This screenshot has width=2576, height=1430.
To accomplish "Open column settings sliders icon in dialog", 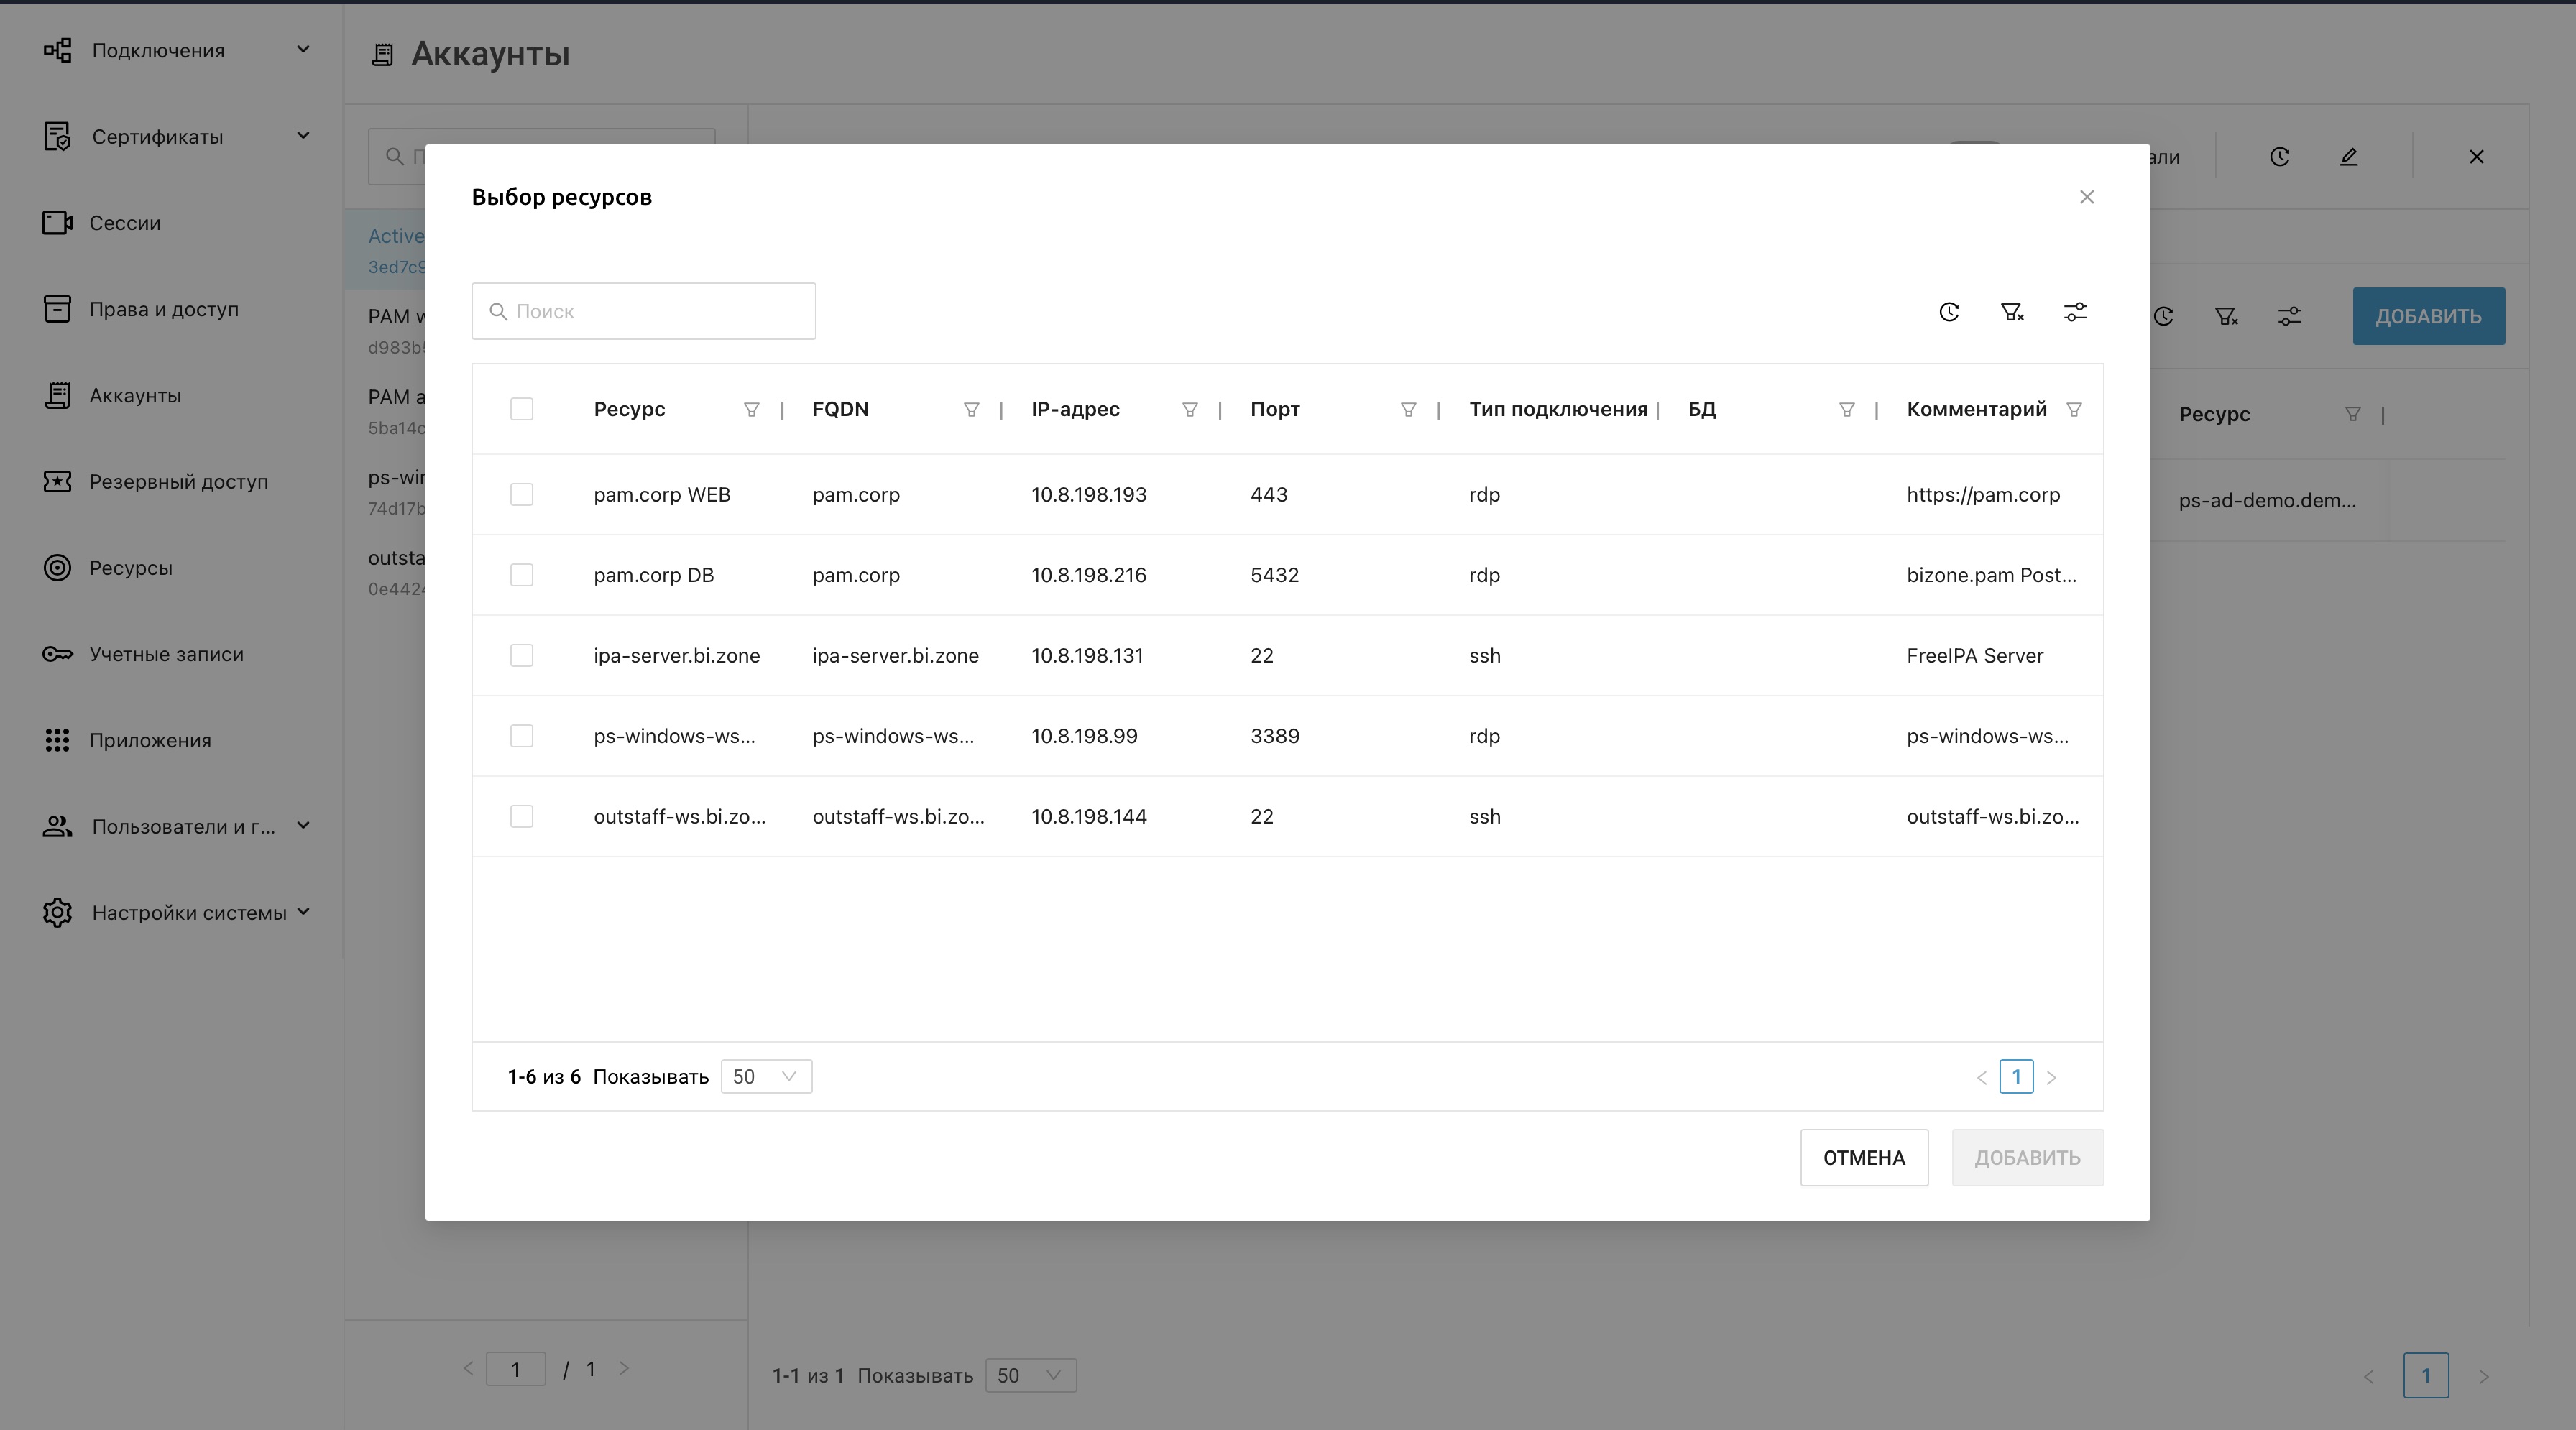I will click(x=2075, y=312).
